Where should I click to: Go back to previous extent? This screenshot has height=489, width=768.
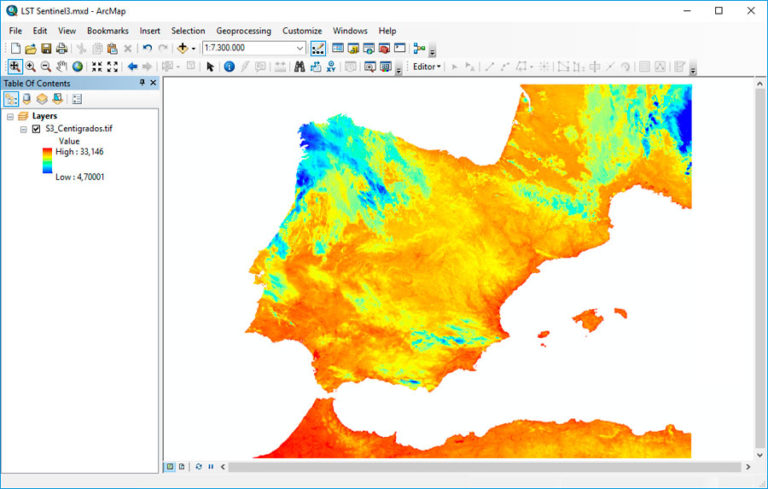pos(132,67)
